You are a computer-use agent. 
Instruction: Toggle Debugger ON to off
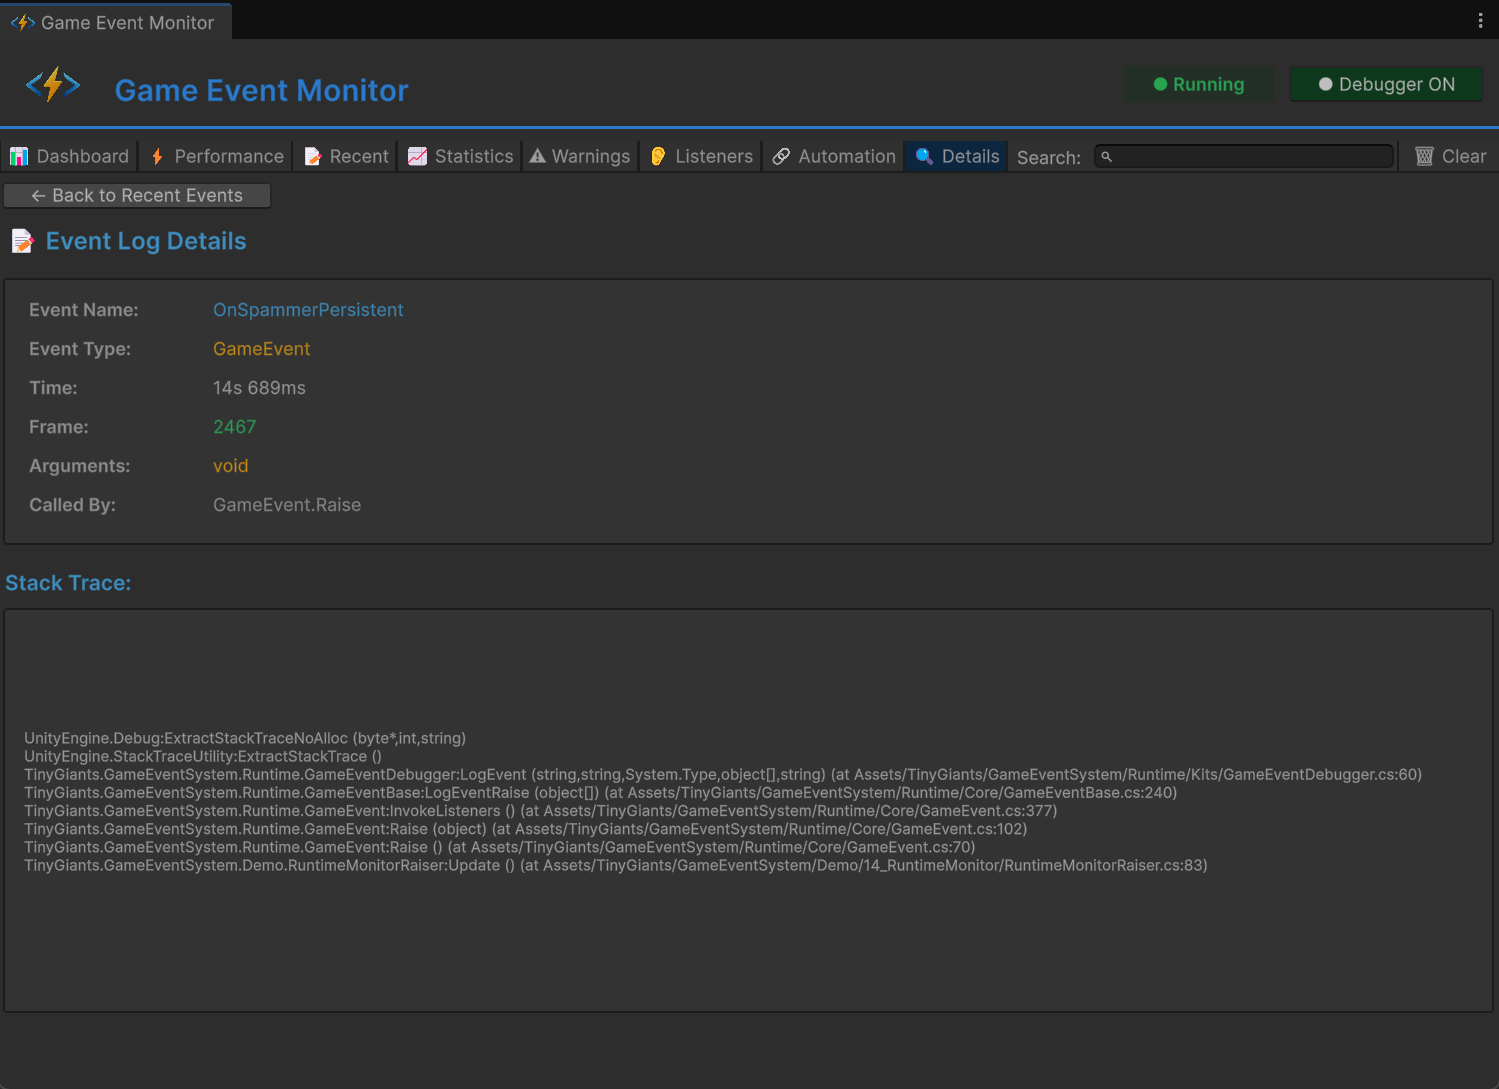[1386, 84]
